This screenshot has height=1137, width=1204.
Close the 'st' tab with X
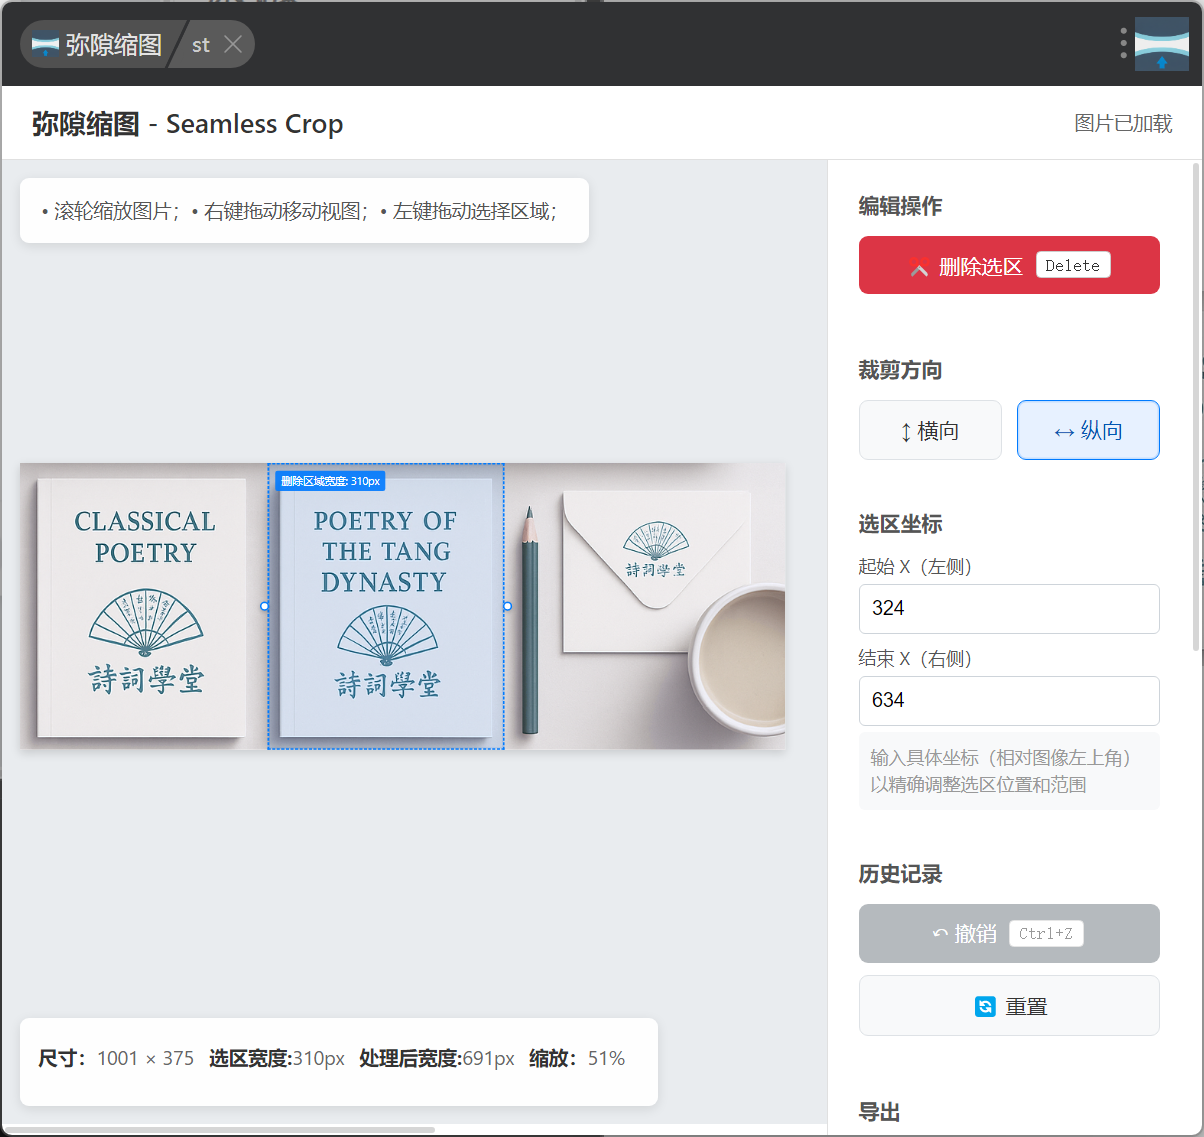pyautogui.click(x=233, y=44)
